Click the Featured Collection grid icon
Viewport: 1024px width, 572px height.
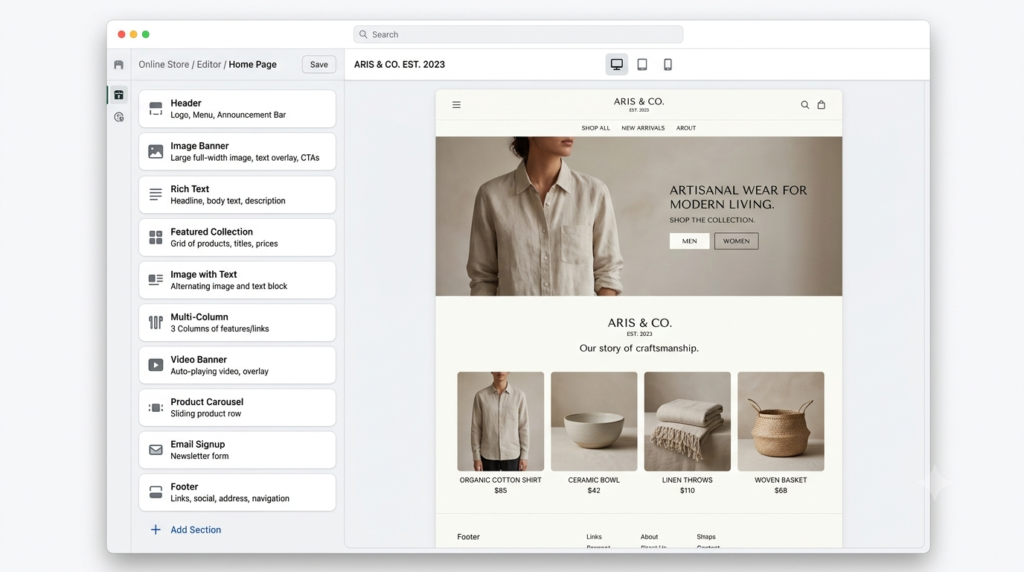[x=155, y=237]
